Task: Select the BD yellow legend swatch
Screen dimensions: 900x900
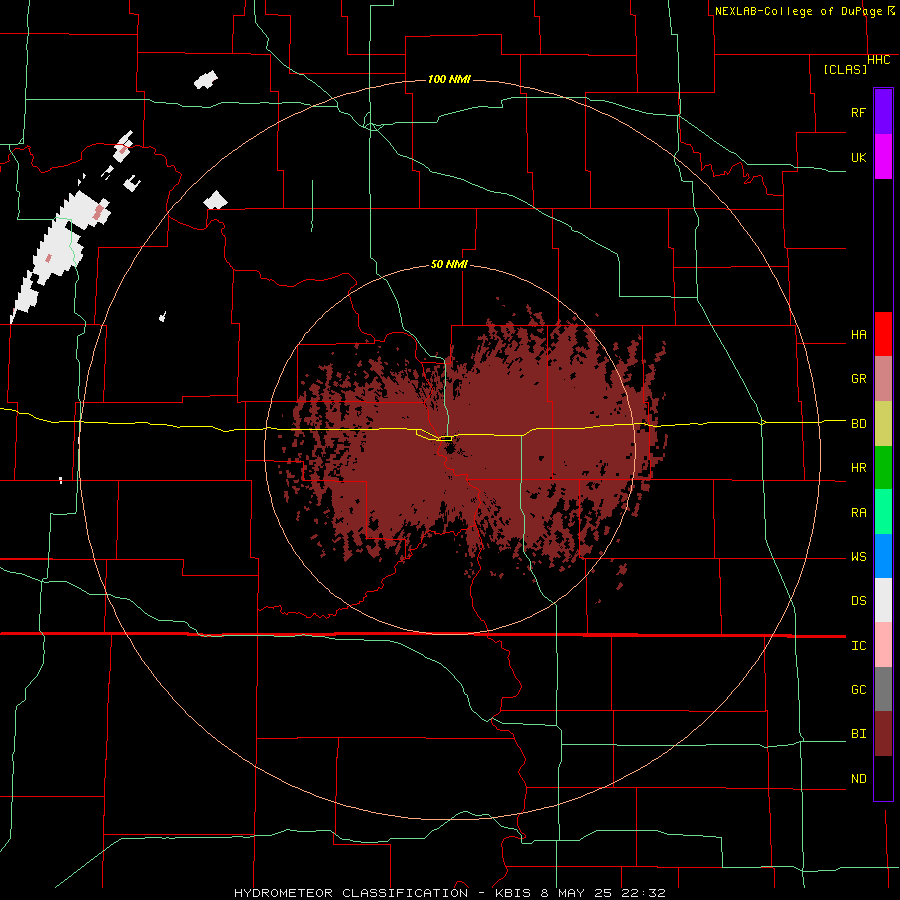Action: 883,424
